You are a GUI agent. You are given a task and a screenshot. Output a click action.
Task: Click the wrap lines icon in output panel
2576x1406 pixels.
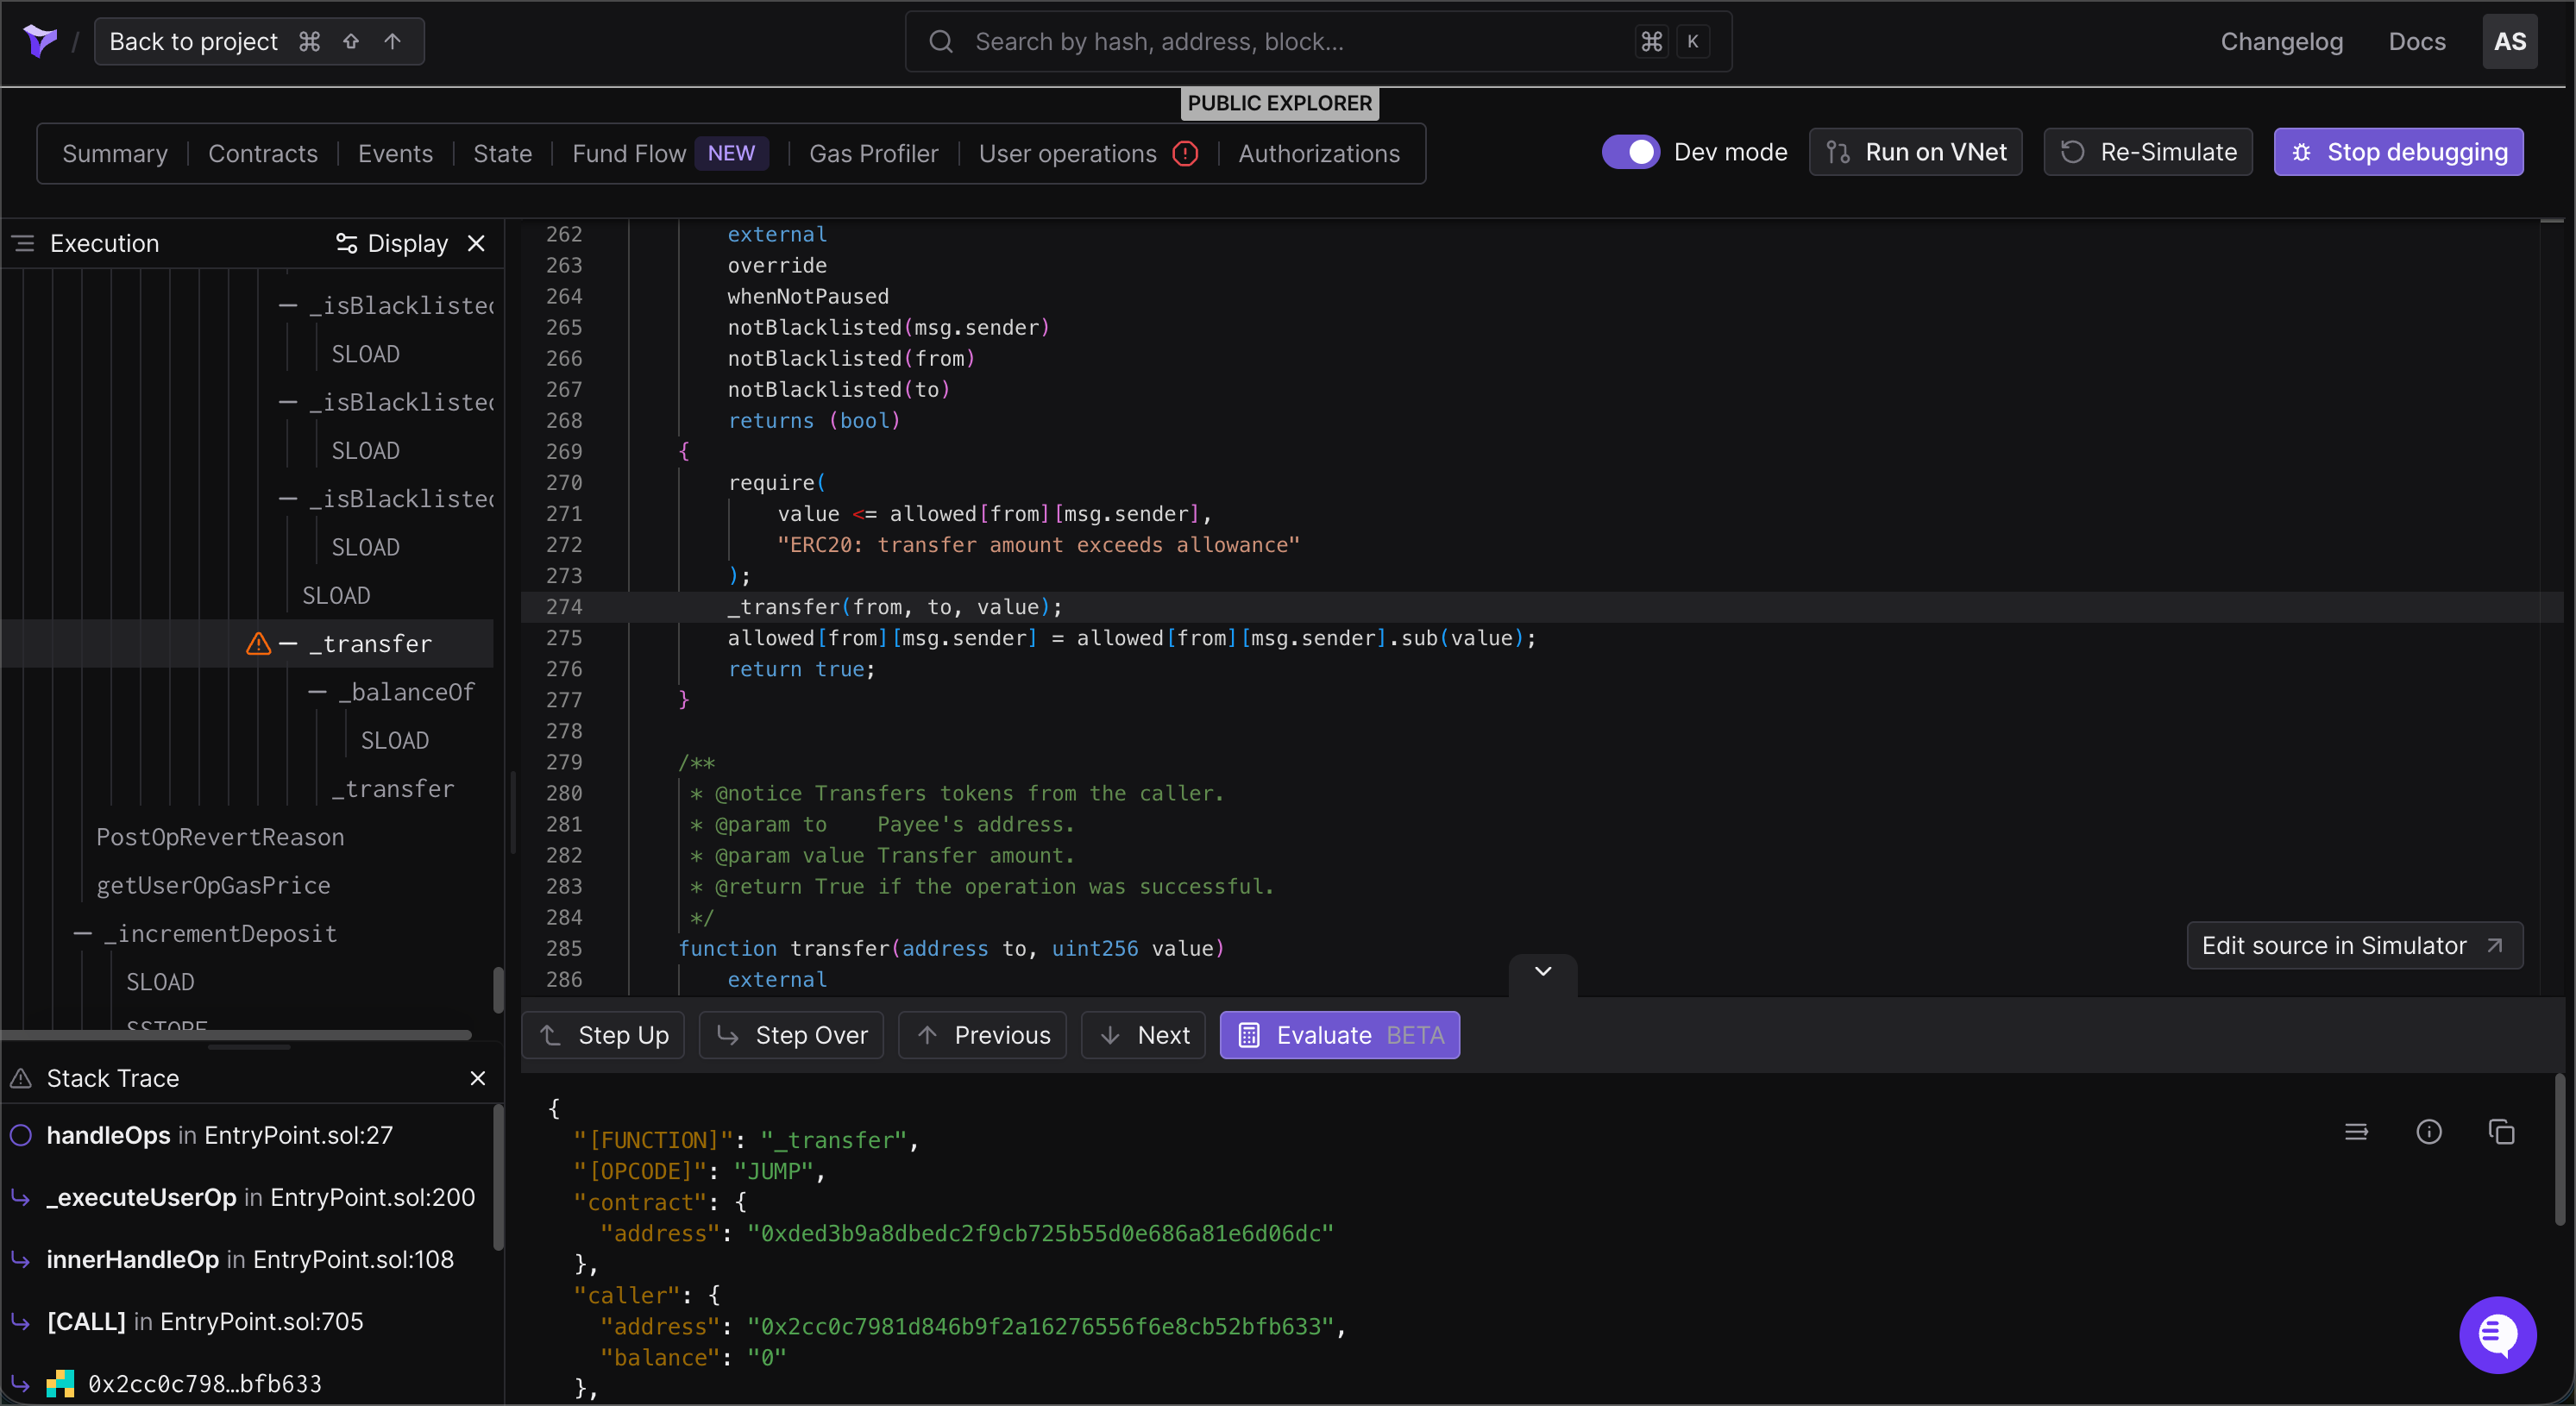[2356, 1132]
